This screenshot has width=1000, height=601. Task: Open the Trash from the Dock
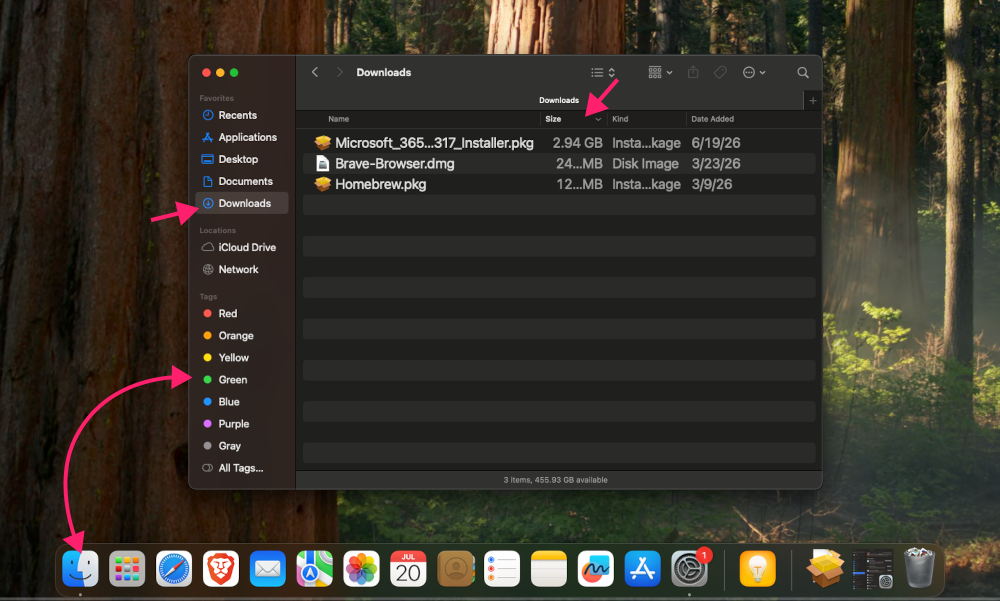click(x=919, y=567)
